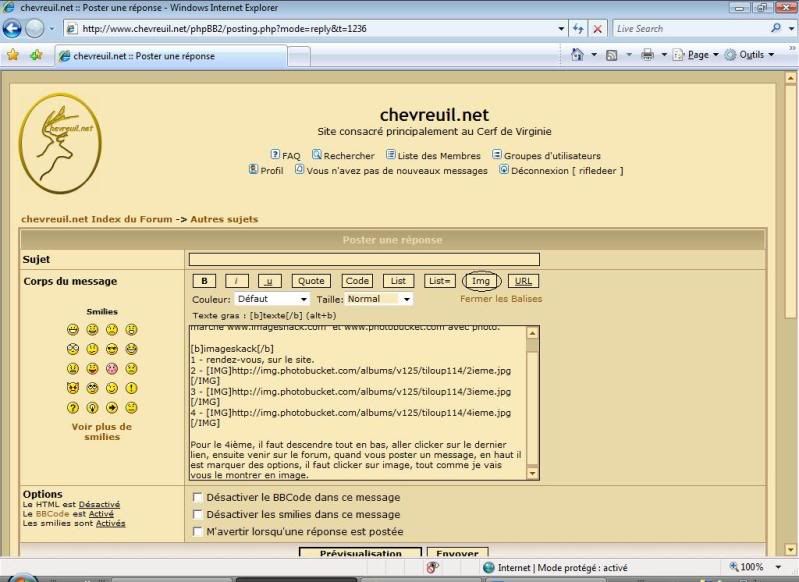Insert the cool sunglasses smiley
This screenshot has width=799, height=582.
coord(112,349)
